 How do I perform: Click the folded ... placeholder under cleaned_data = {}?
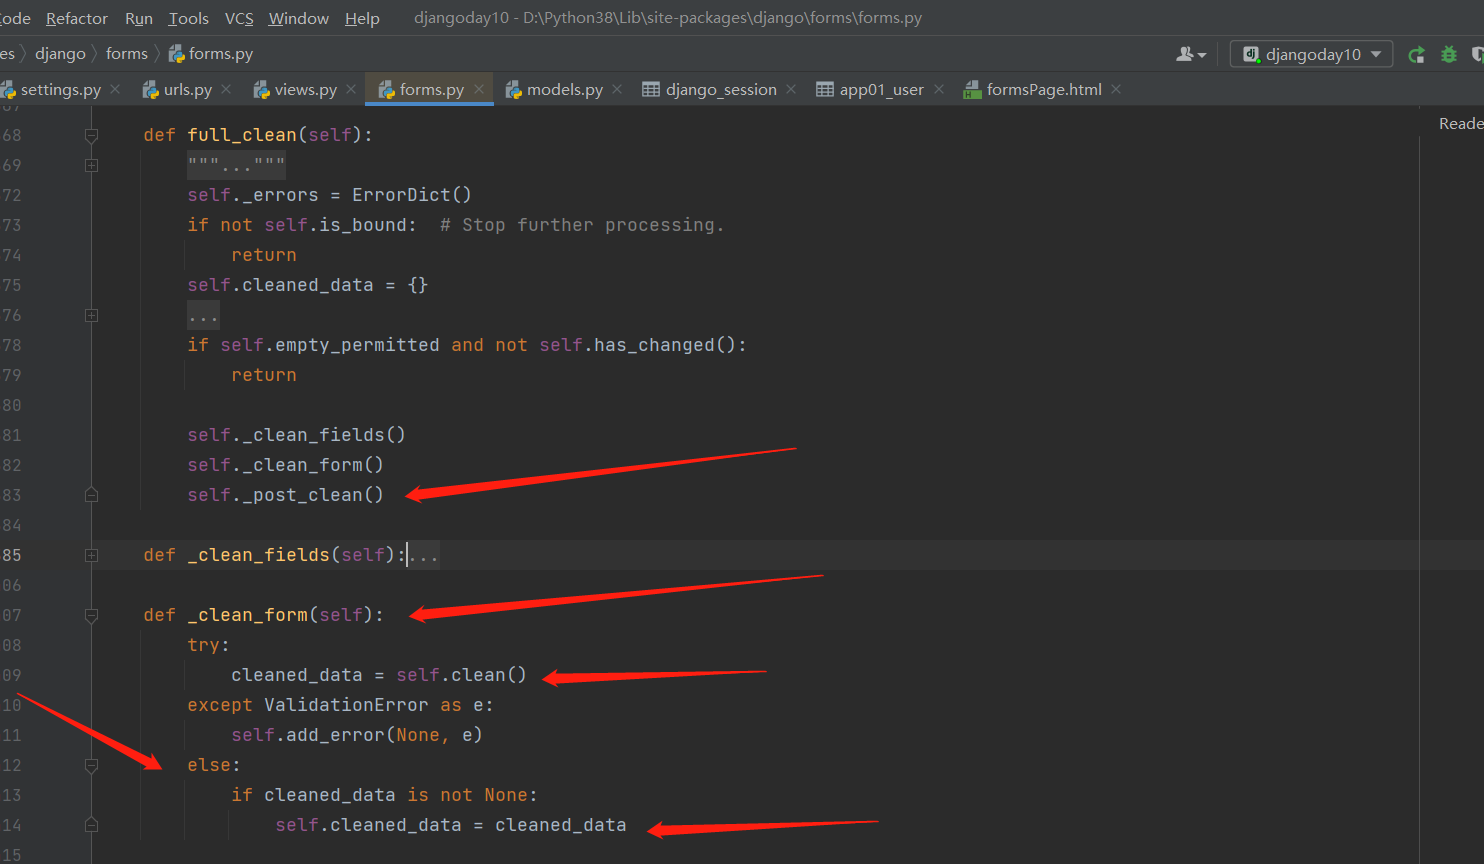pyautogui.click(x=203, y=315)
